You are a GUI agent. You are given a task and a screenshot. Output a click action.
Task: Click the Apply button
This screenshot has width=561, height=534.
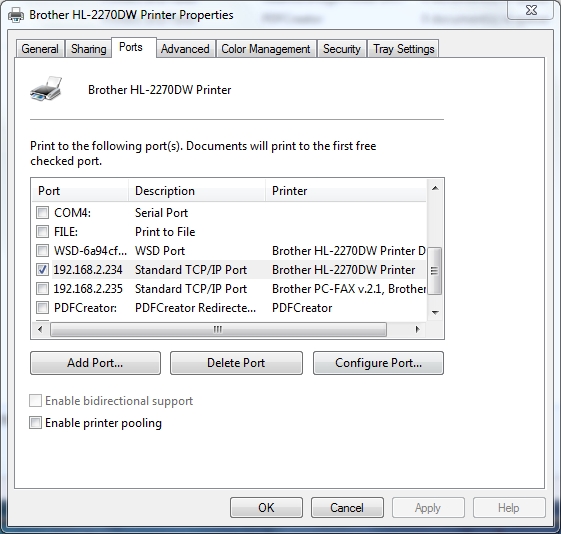(x=428, y=507)
